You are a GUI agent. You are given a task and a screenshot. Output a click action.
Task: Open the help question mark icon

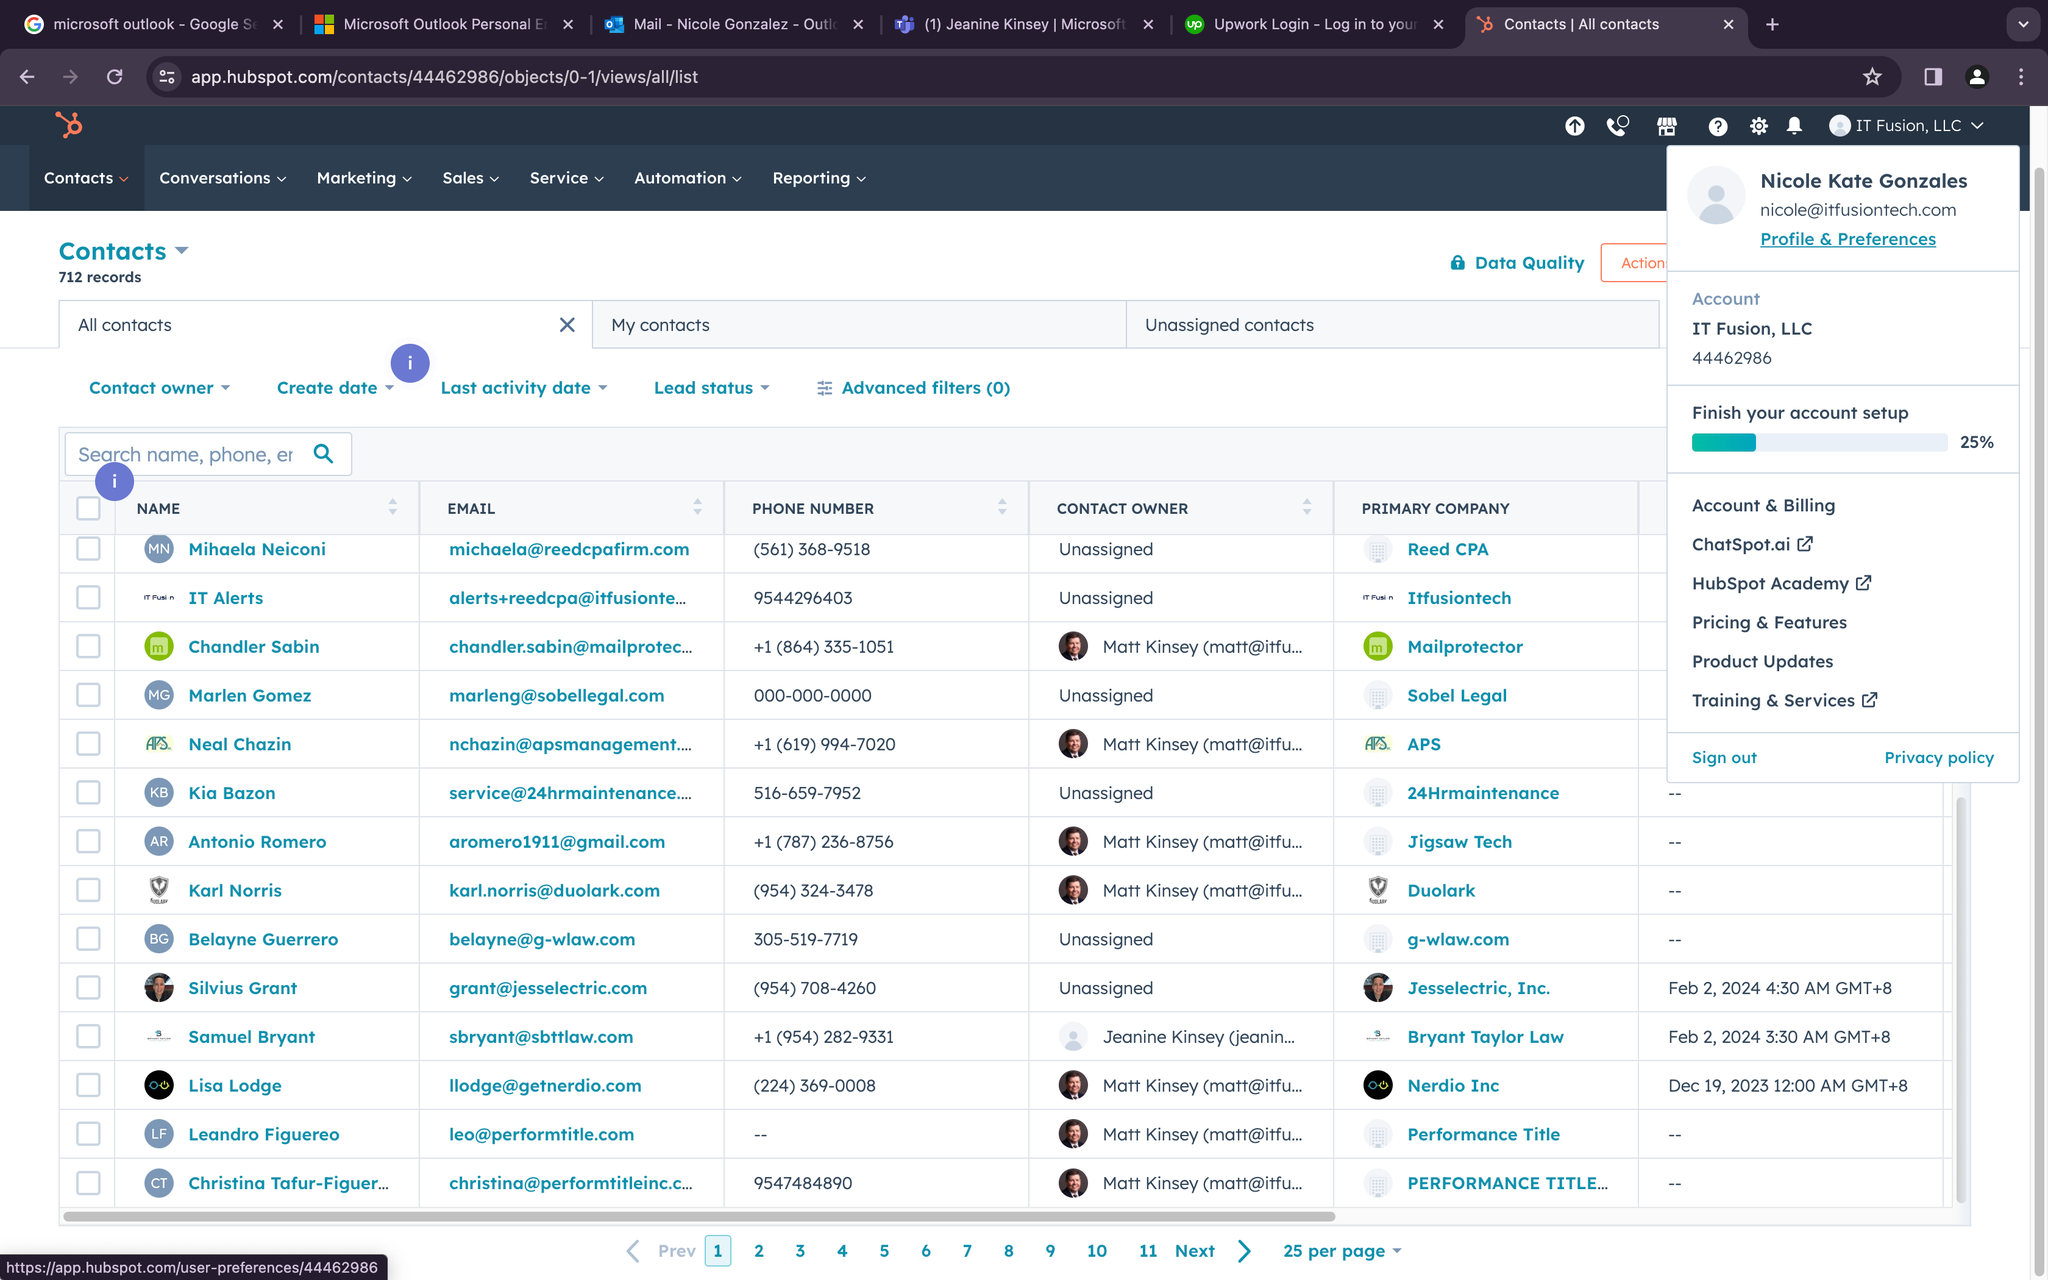1717,126
